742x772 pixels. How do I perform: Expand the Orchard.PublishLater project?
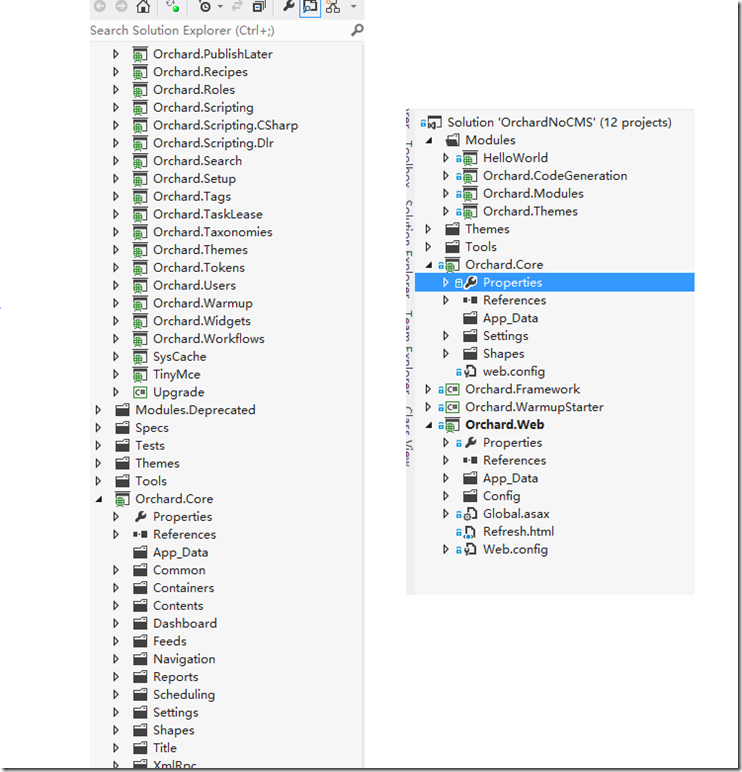click(x=116, y=54)
